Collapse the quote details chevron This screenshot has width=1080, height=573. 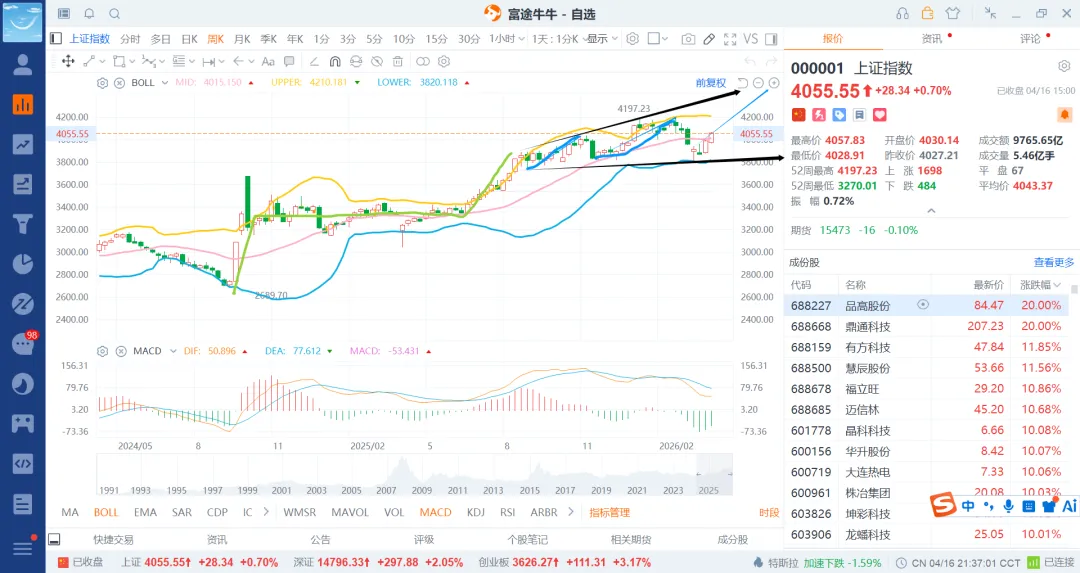931,211
